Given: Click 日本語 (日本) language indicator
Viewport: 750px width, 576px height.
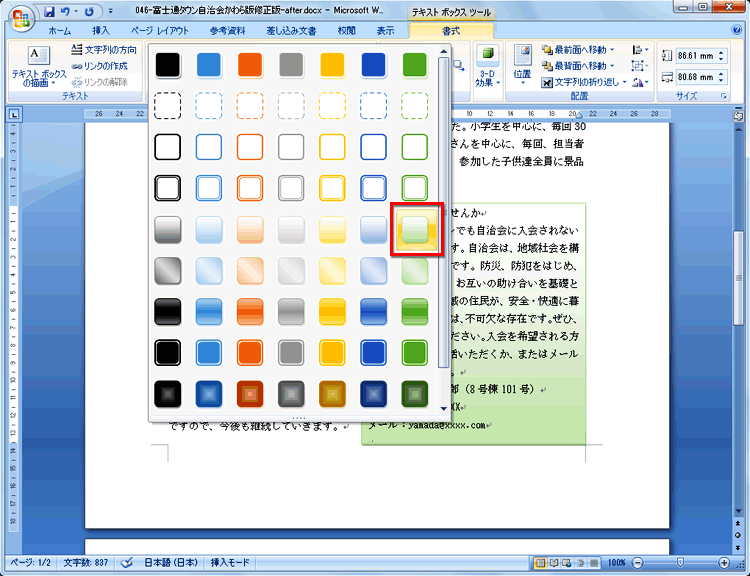Looking at the screenshot, I should [171, 563].
